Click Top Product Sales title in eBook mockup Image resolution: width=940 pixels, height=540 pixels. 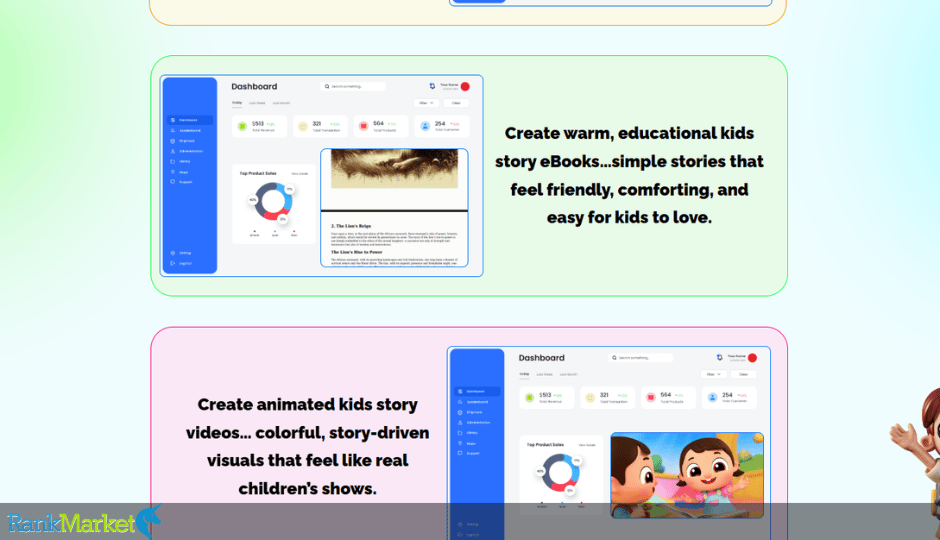(258, 173)
